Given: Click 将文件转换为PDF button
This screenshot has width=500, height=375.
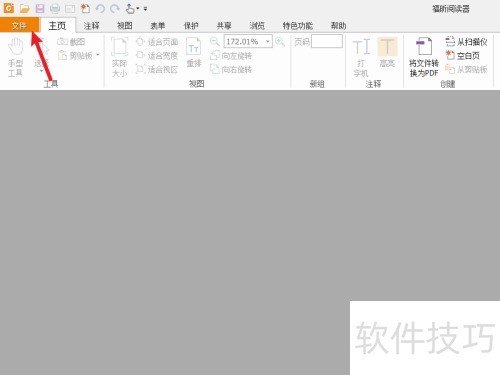Looking at the screenshot, I should pyautogui.click(x=424, y=57).
